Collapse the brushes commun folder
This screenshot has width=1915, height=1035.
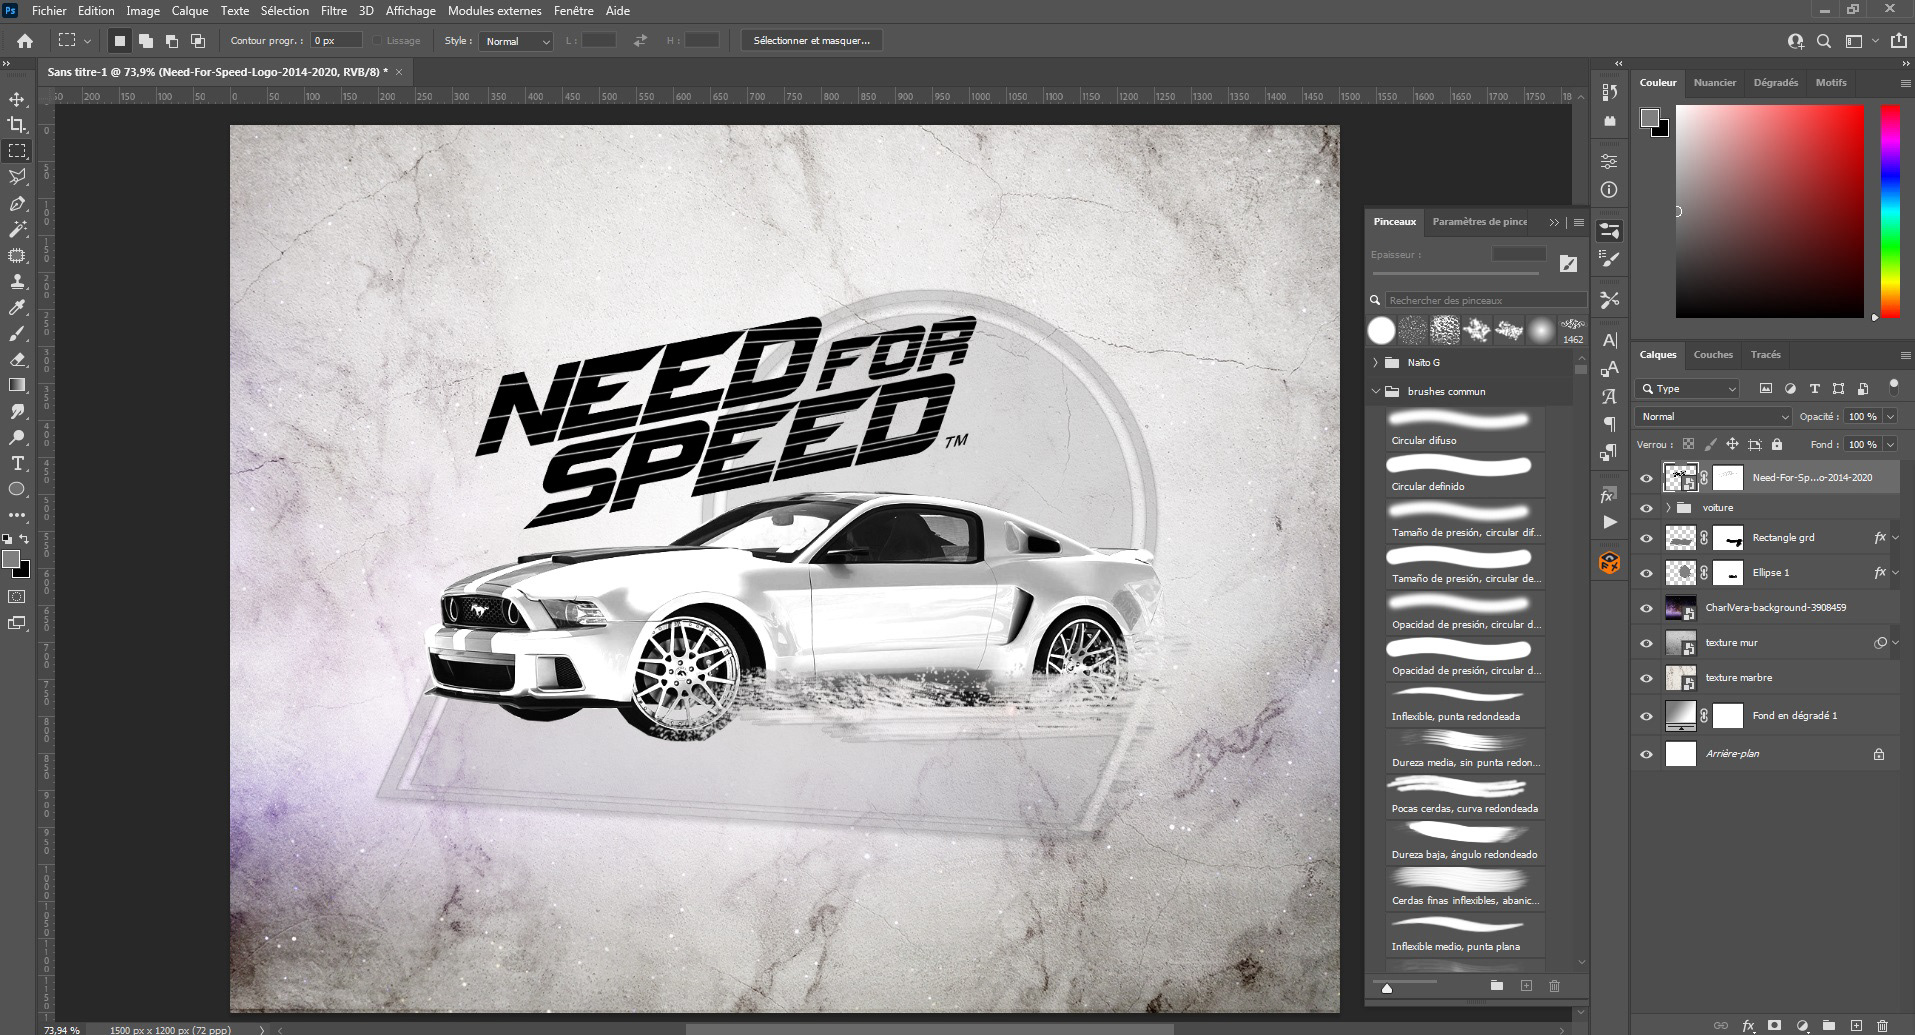point(1376,391)
